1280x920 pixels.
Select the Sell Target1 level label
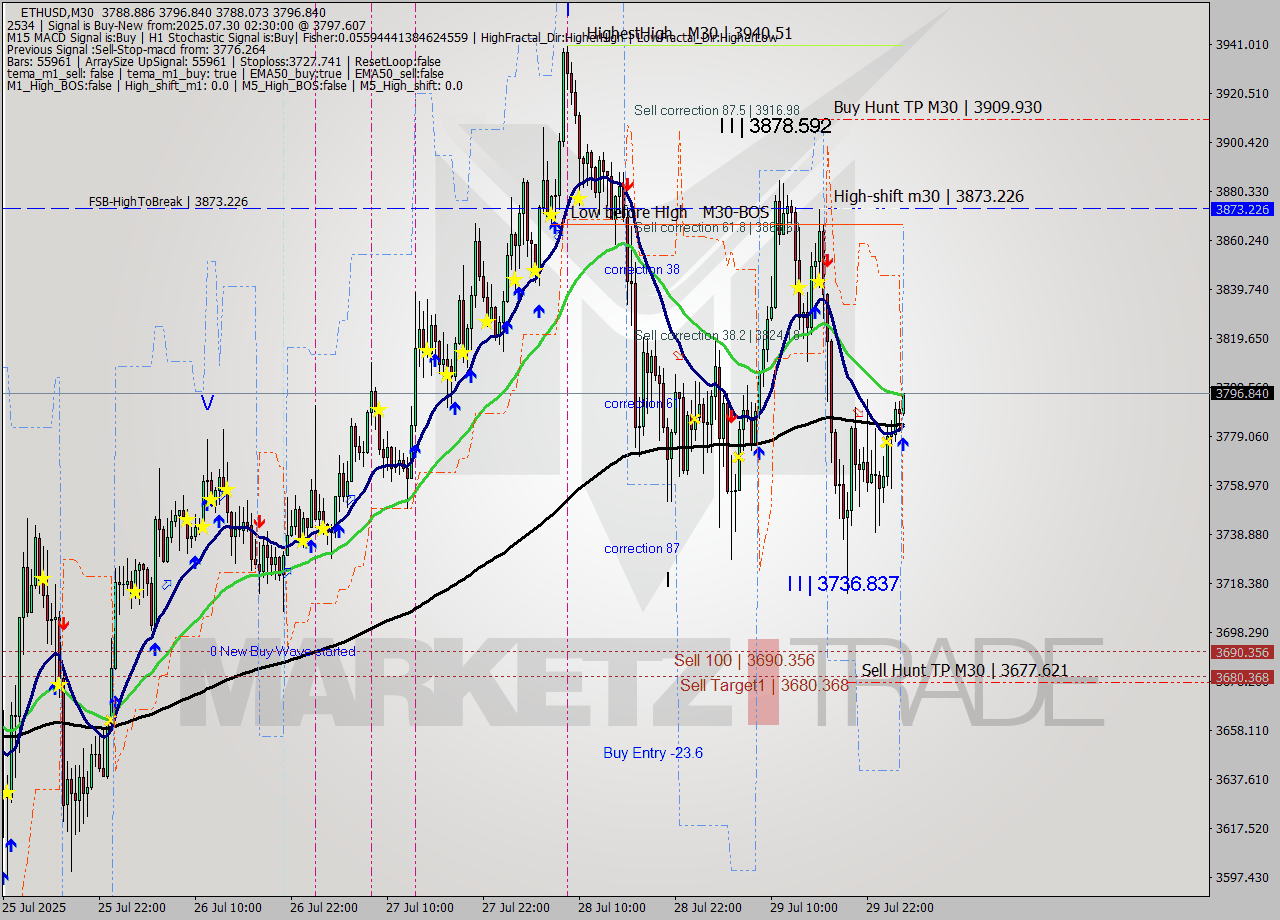tap(763, 685)
